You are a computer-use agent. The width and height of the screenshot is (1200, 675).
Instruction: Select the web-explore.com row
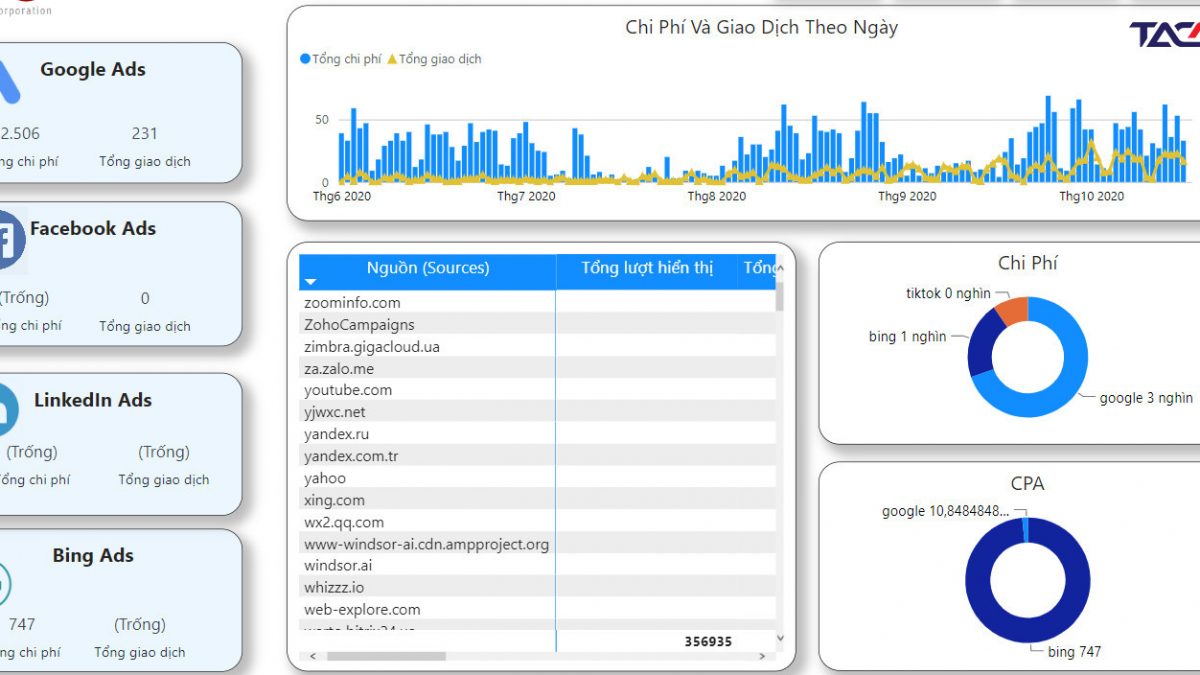pos(538,609)
